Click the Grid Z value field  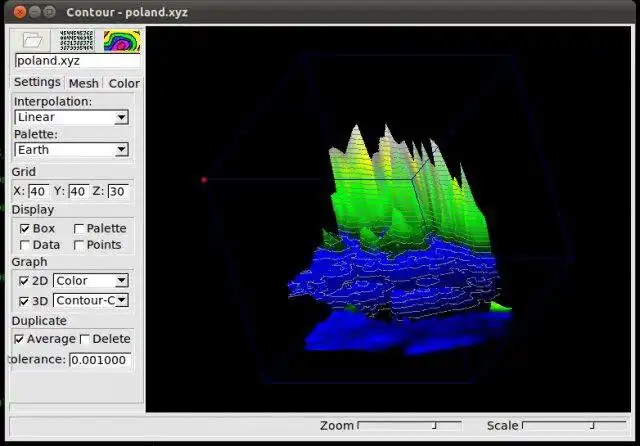point(118,191)
